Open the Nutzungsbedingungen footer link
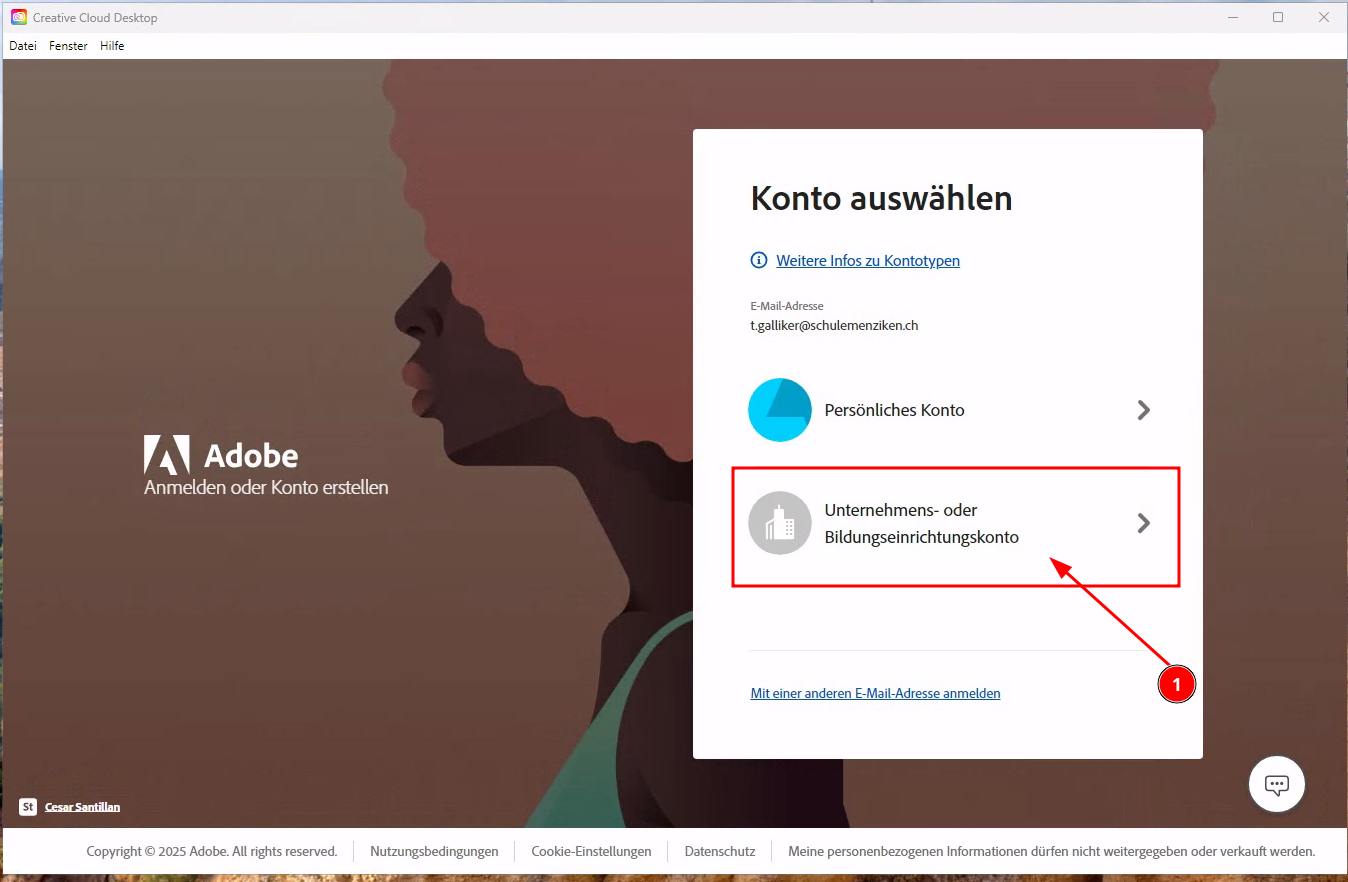The height and width of the screenshot is (882, 1348). click(434, 852)
